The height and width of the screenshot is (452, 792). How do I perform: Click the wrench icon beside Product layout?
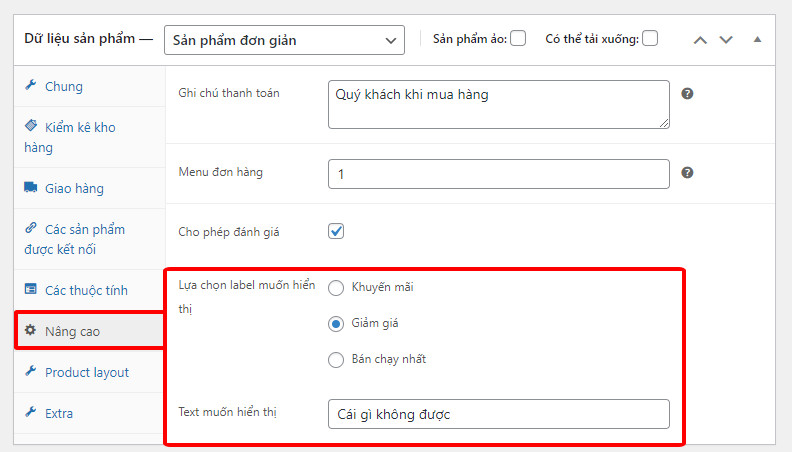point(30,371)
